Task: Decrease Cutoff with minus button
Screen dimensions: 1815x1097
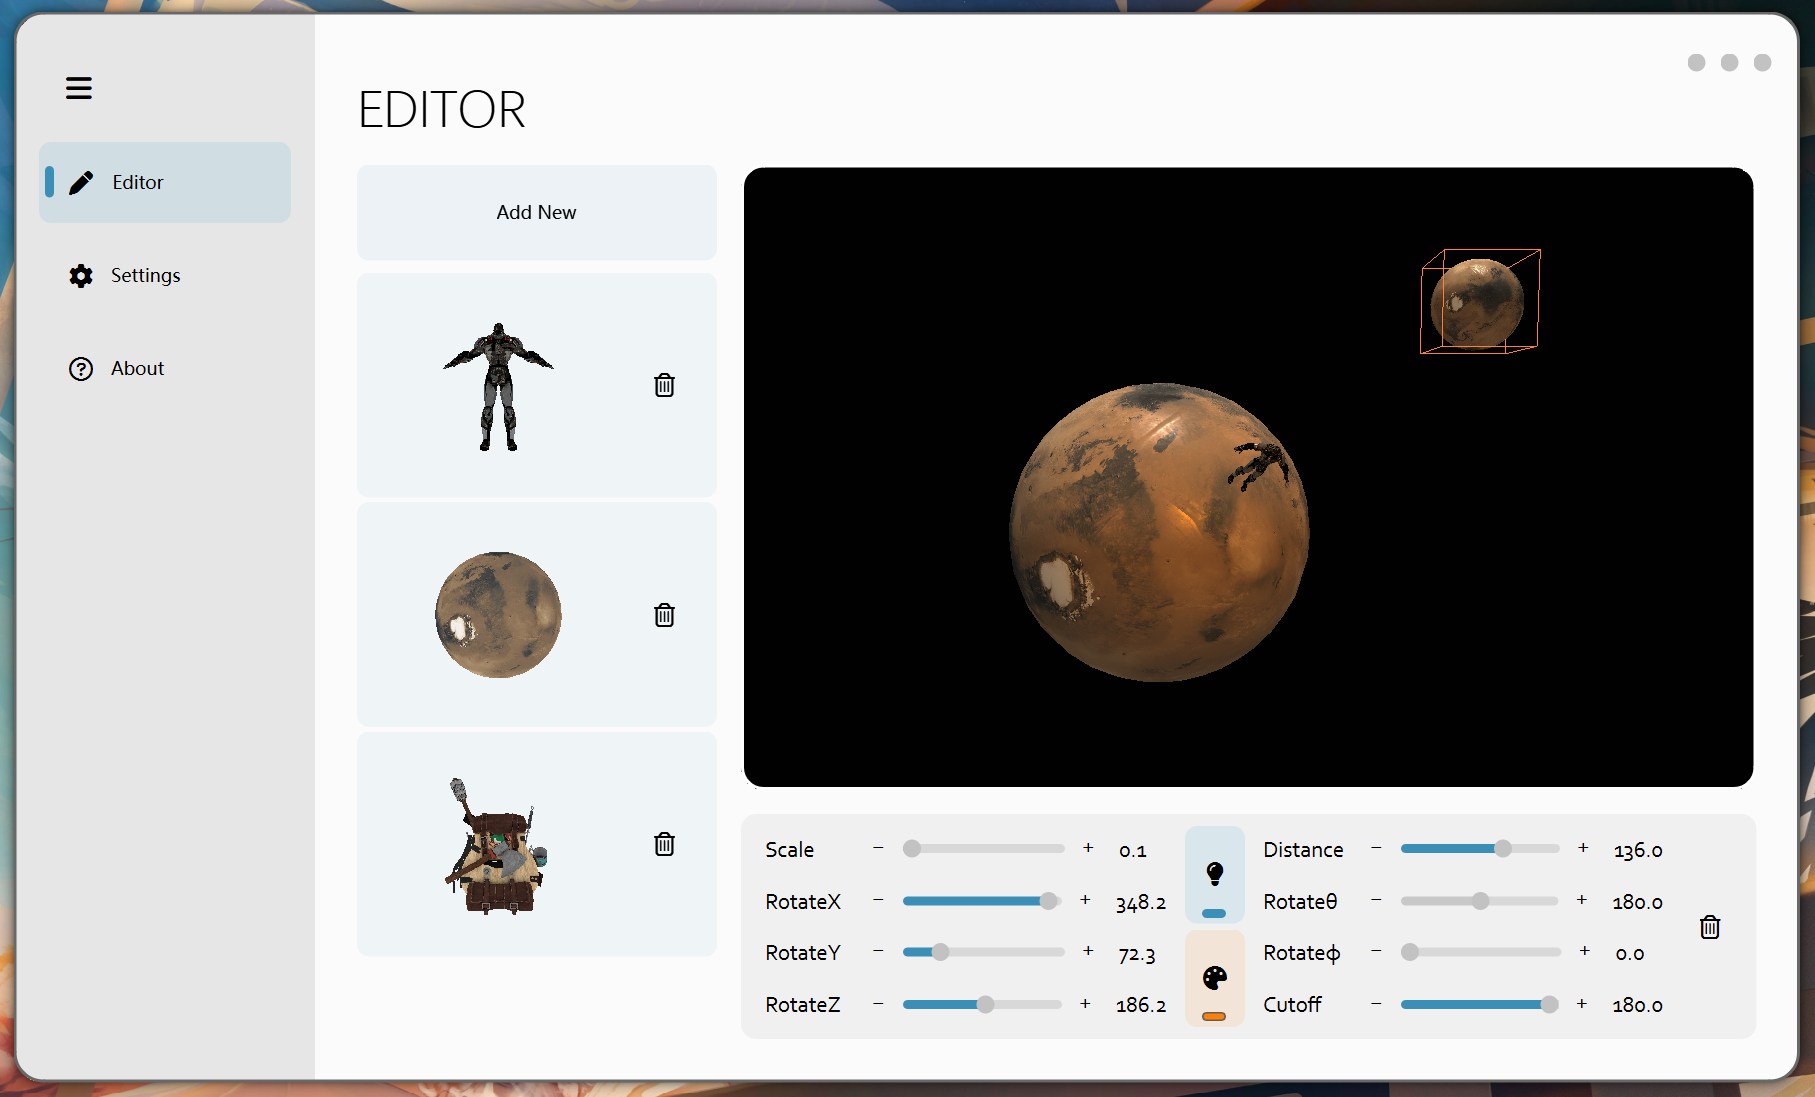Action: pyautogui.click(x=1376, y=1003)
